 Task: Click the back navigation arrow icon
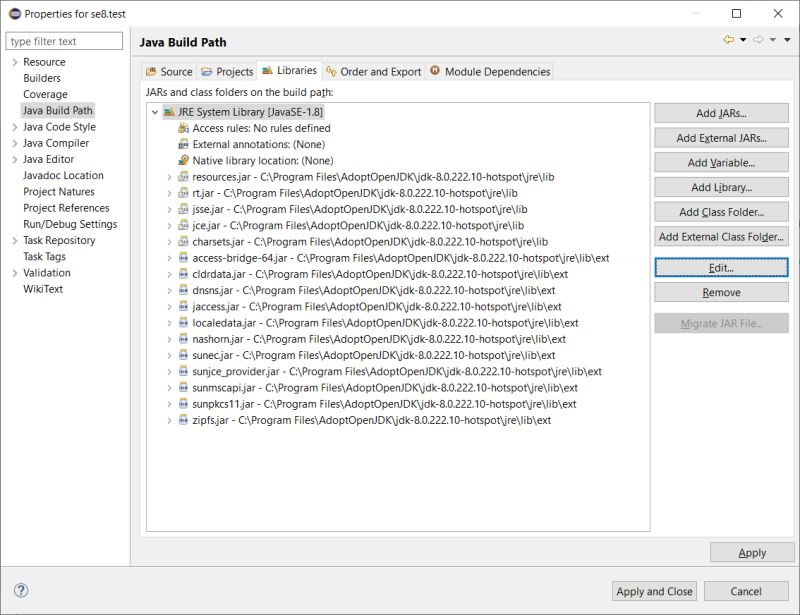click(729, 41)
